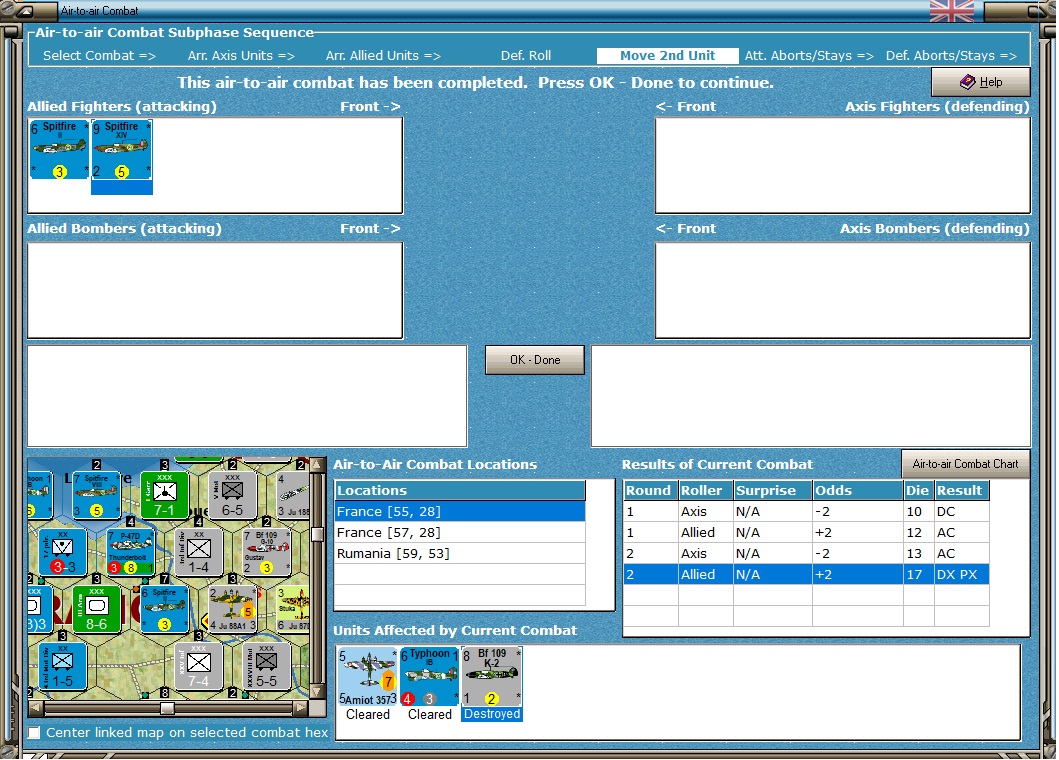Click the P-47D Thunderbolt counter on map
Viewport: 1059px width, 760px height.
130,553
